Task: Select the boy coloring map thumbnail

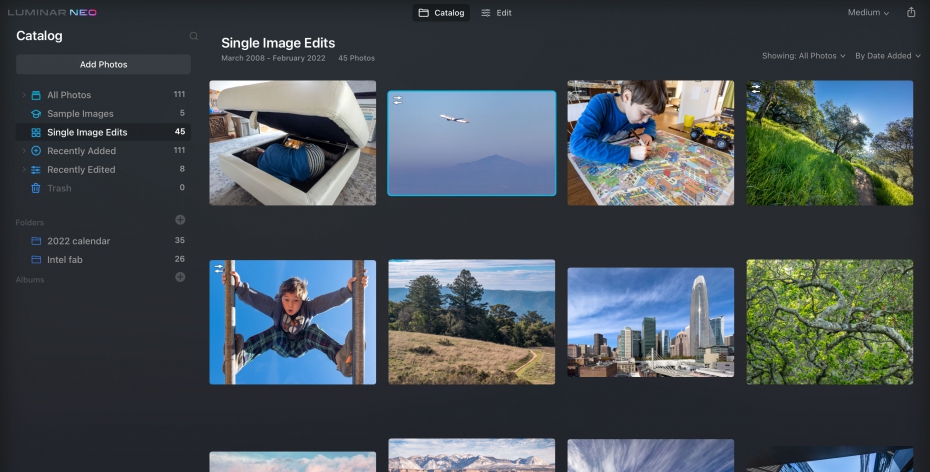Action: [651, 143]
